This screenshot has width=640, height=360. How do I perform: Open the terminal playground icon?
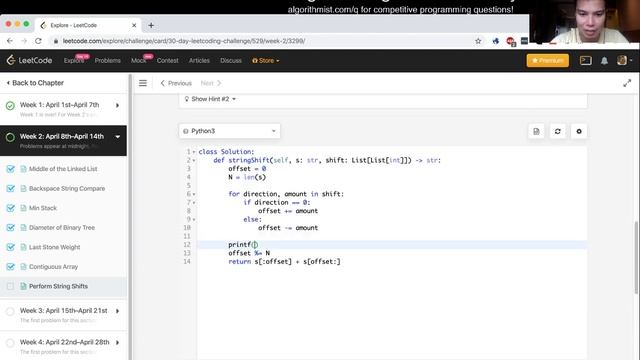585,60
